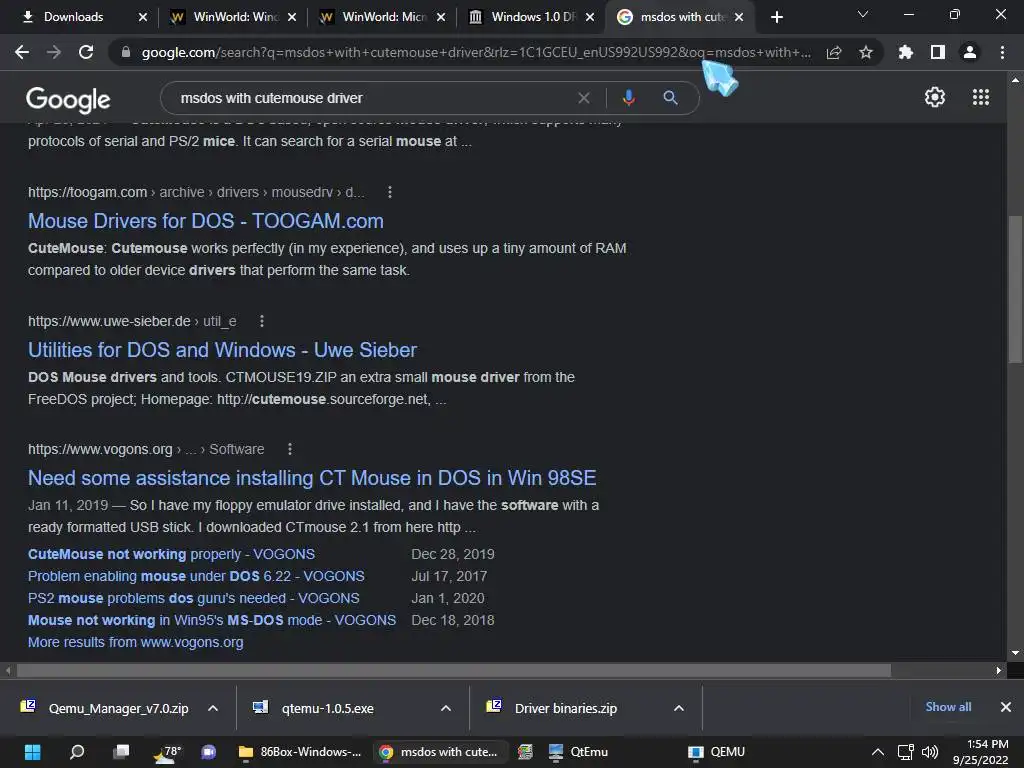Bookmark this tab with the star

tap(866, 52)
